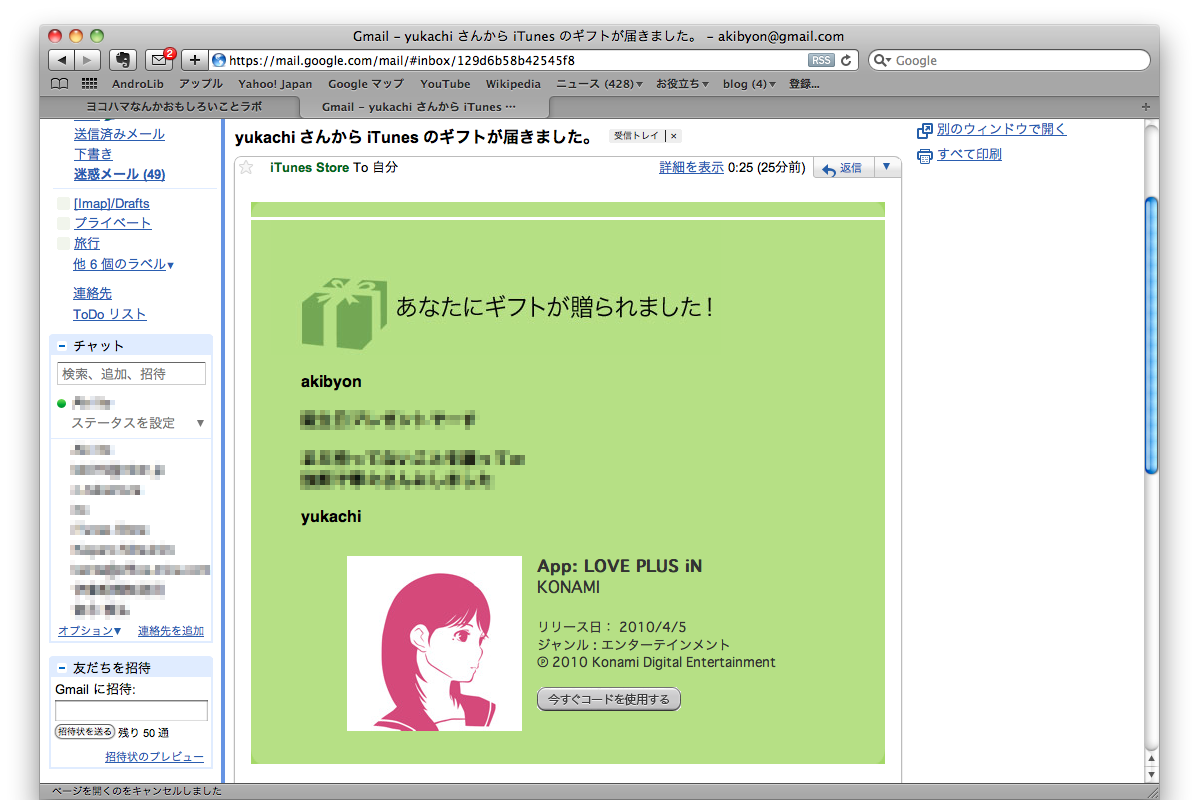Click the globe site icon in address bar
The image size is (1199, 800).
pyautogui.click(x=219, y=60)
